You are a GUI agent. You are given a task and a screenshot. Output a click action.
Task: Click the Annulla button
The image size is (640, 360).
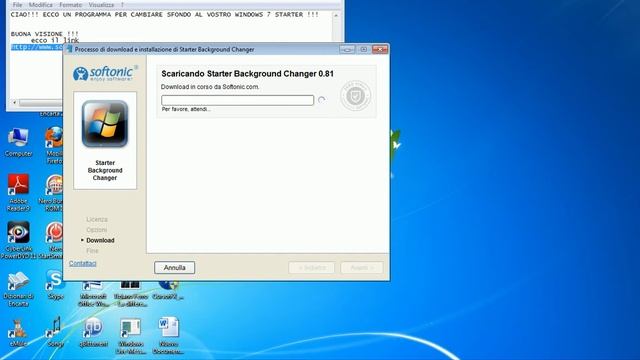click(x=175, y=268)
